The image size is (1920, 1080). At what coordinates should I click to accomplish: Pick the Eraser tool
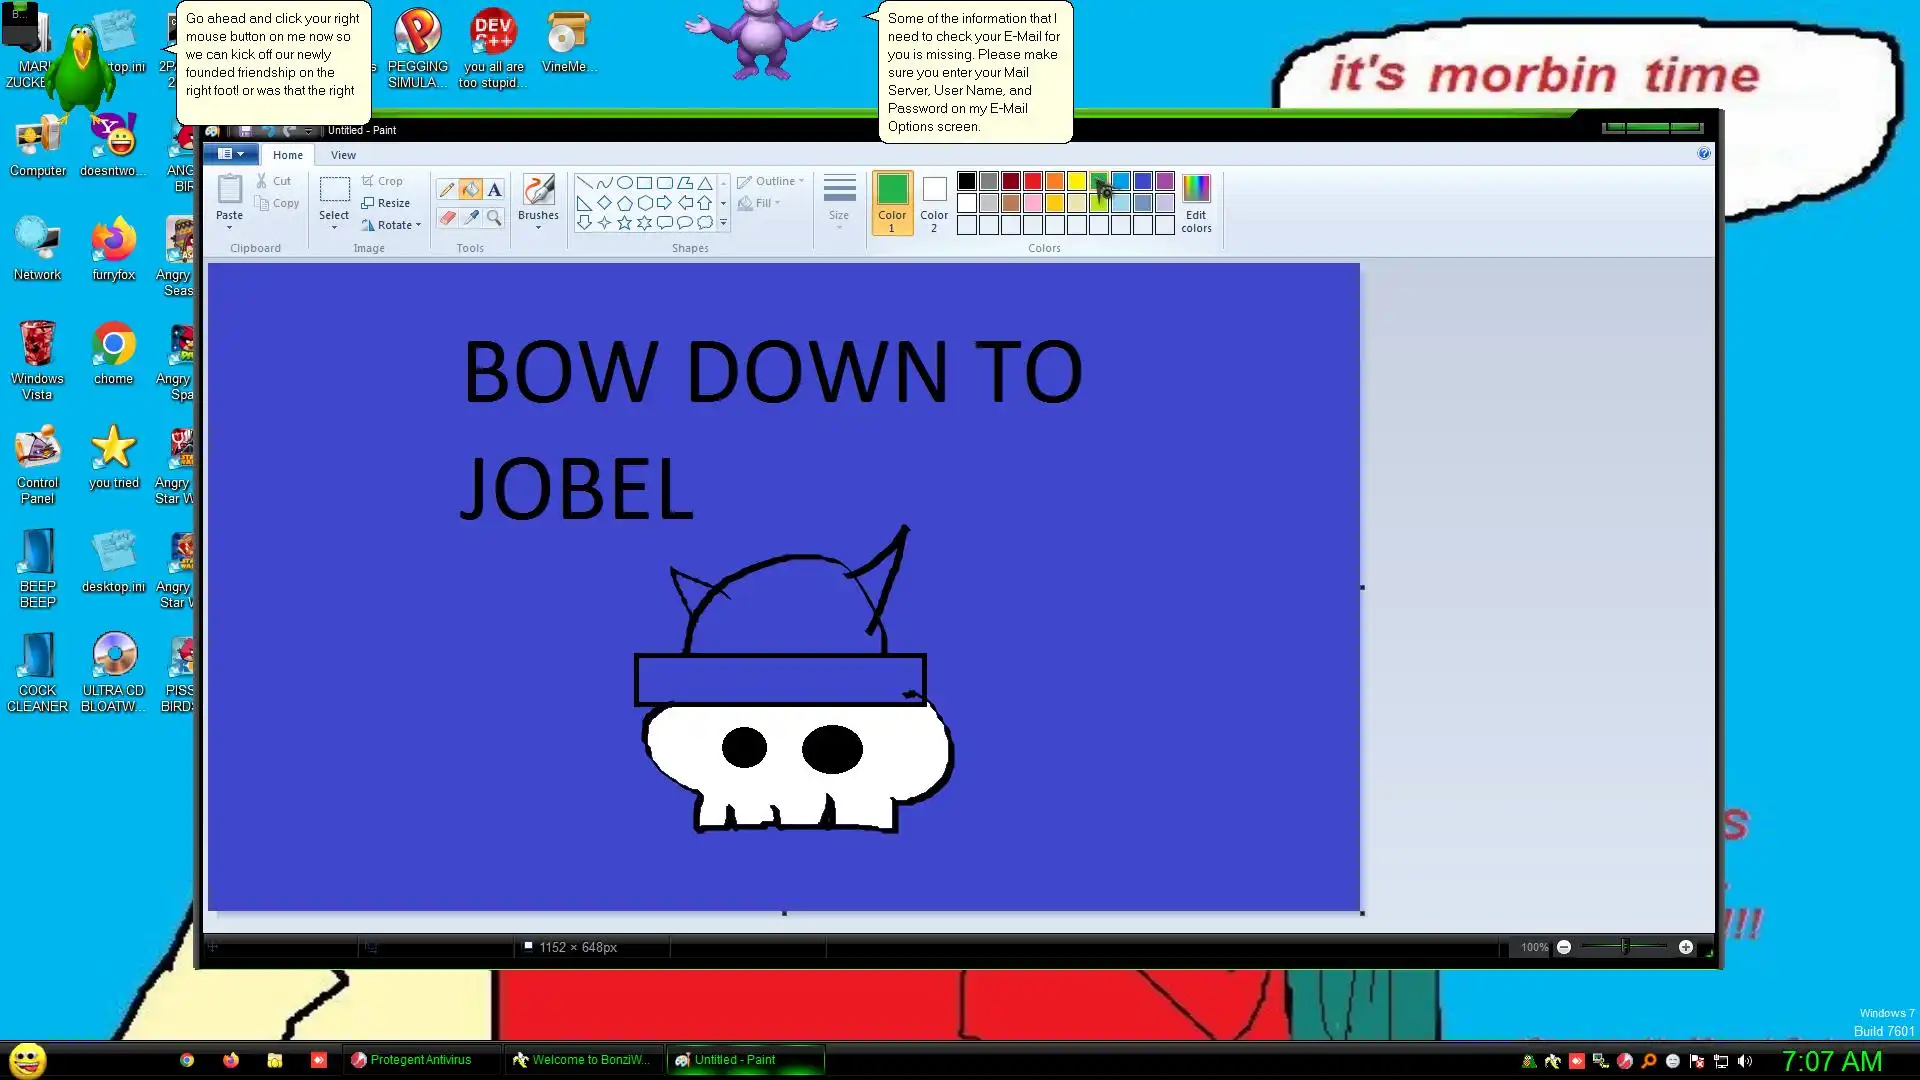click(447, 217)
